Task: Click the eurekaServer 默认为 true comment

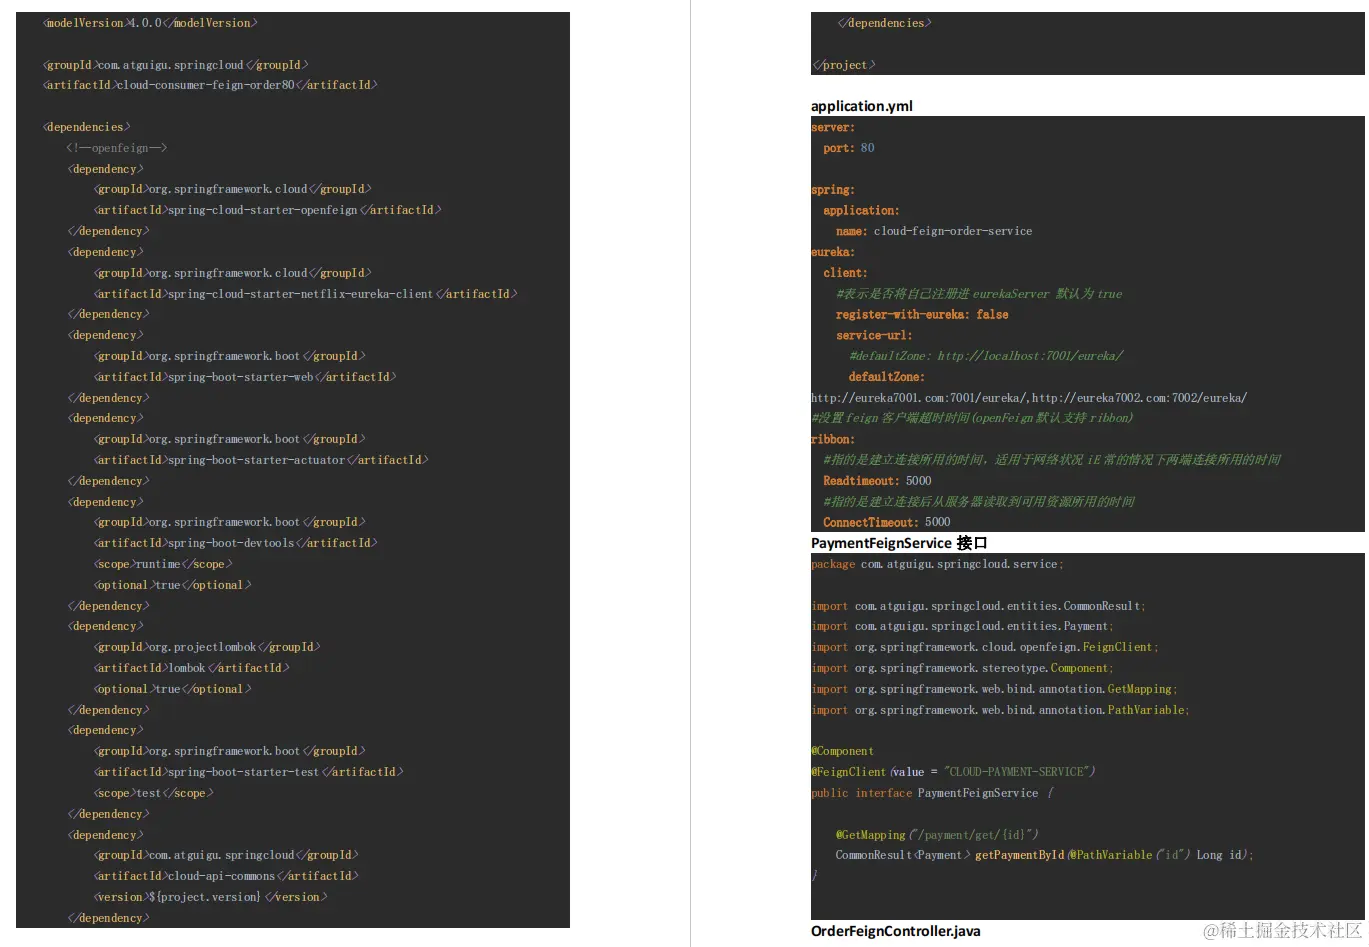Action: pos(979,294)
